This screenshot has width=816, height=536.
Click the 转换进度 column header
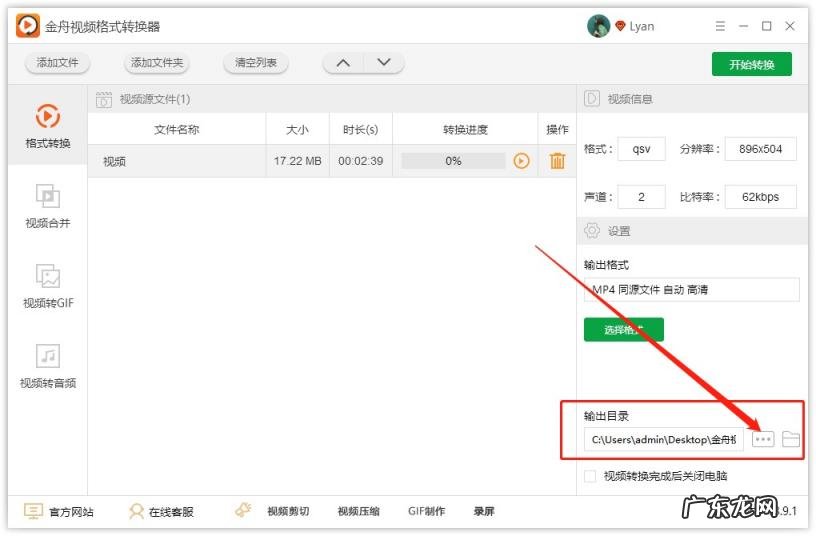(x=465, y=130)
